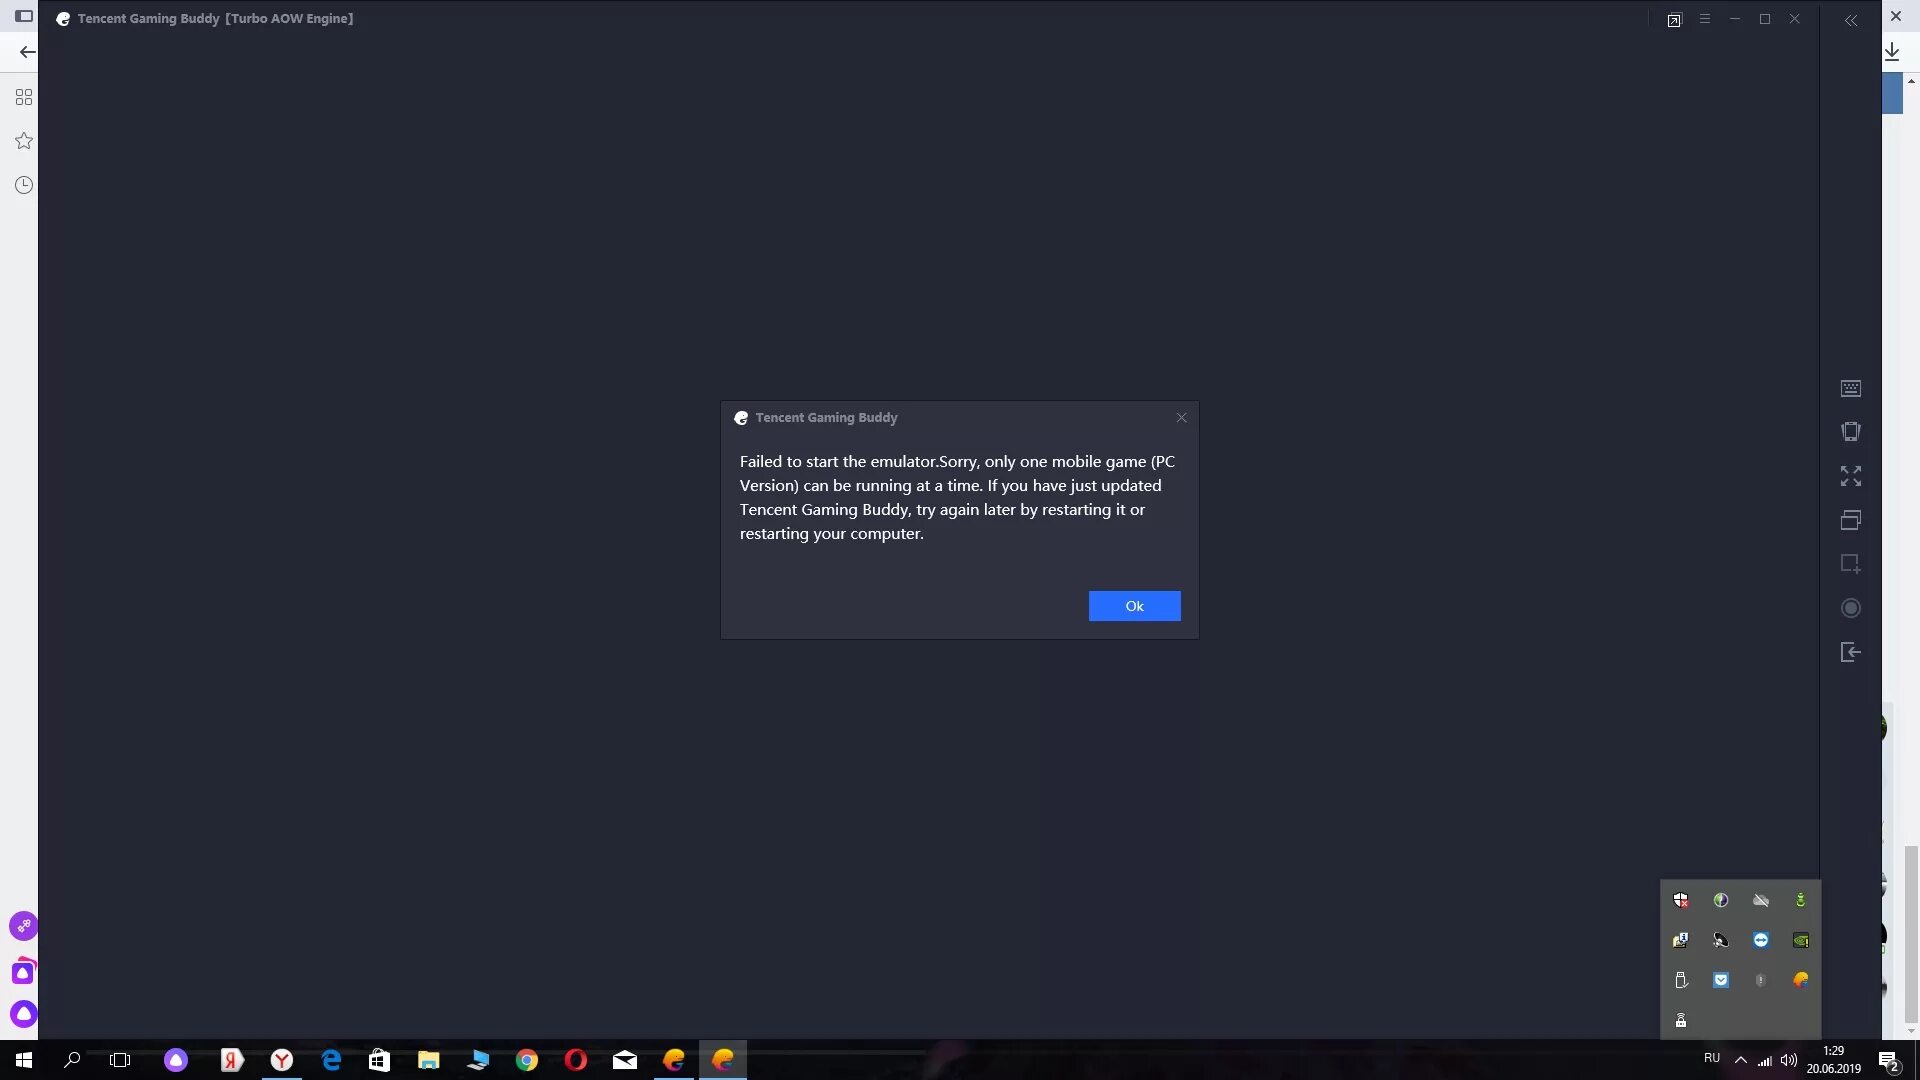Open audio speaker manager tray icon
The image size is (1920, 1080).
[1721, 940]
